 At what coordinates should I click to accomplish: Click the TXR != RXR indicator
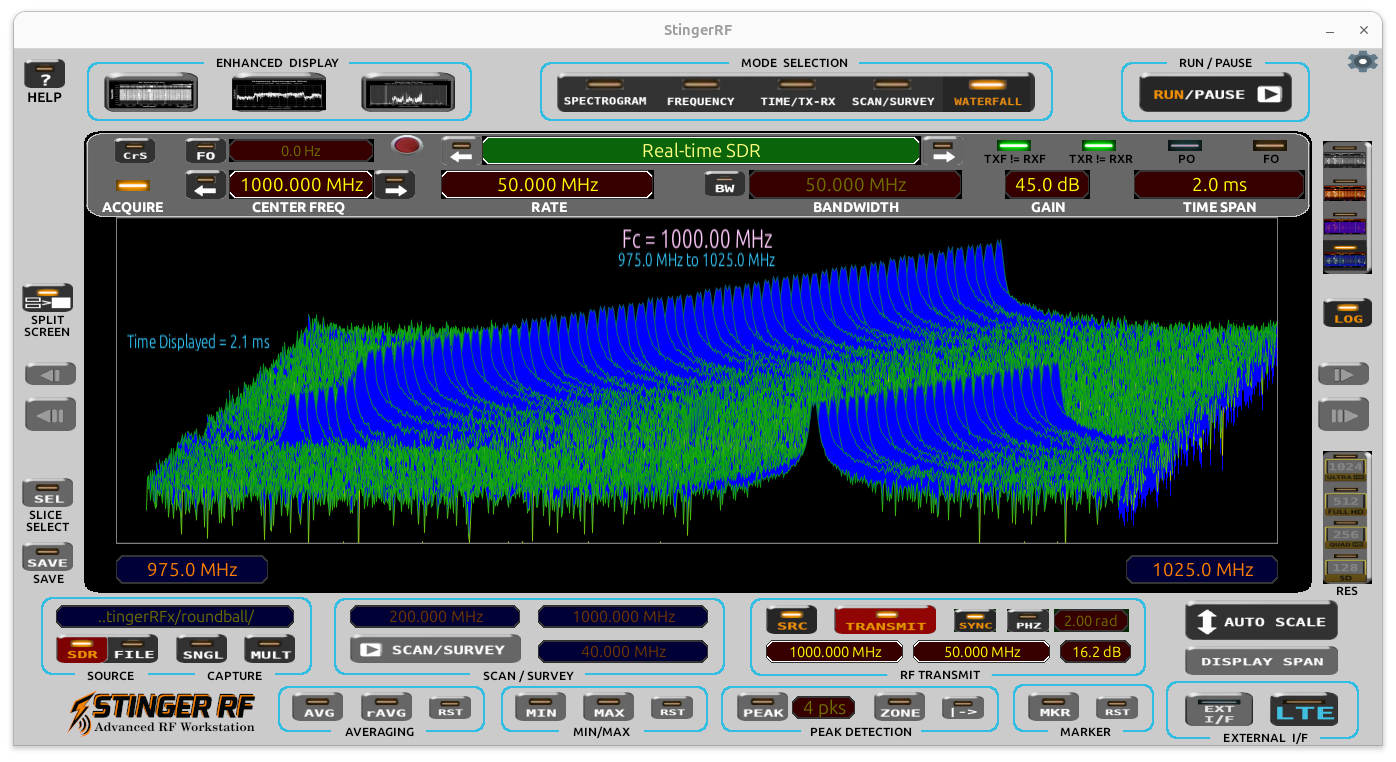1099,146
